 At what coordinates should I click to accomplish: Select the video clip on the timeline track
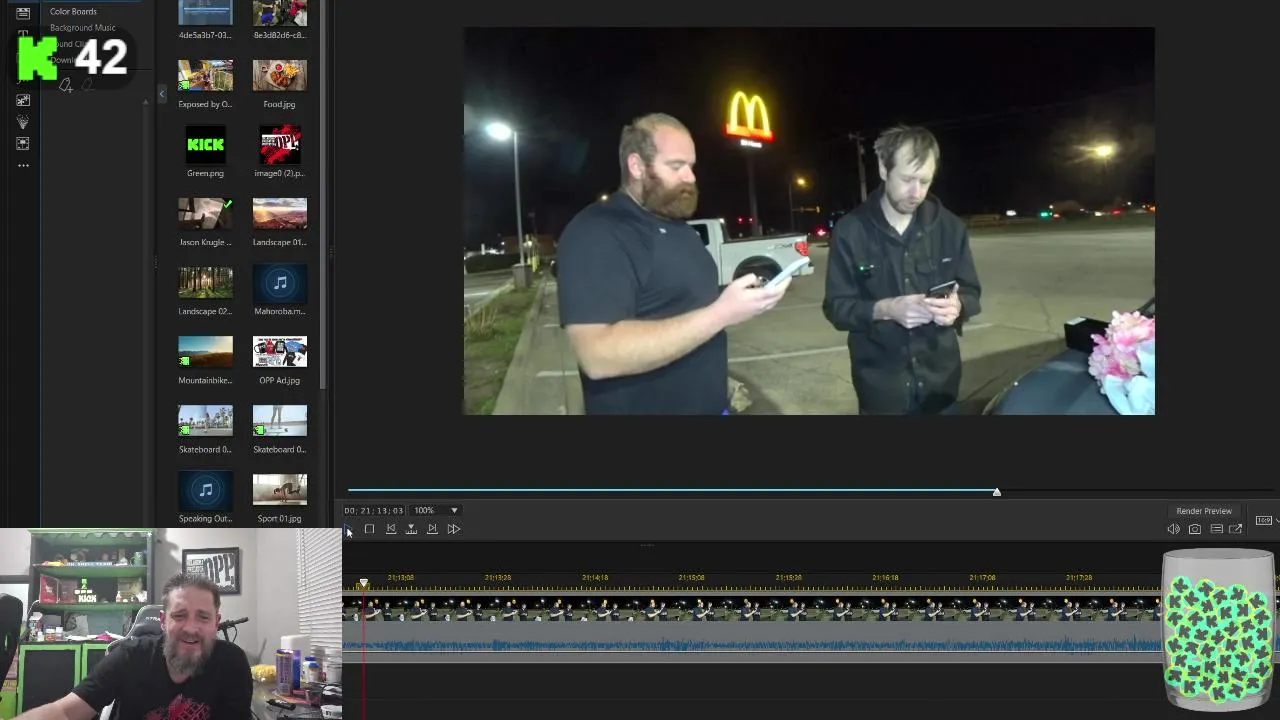(x=750, y=608)
